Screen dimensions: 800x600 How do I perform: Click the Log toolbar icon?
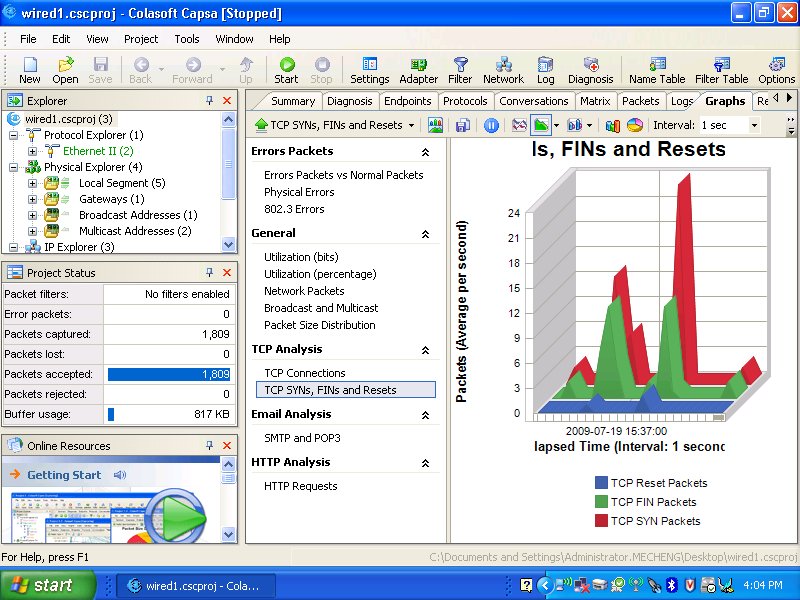[x=545, y=70]
